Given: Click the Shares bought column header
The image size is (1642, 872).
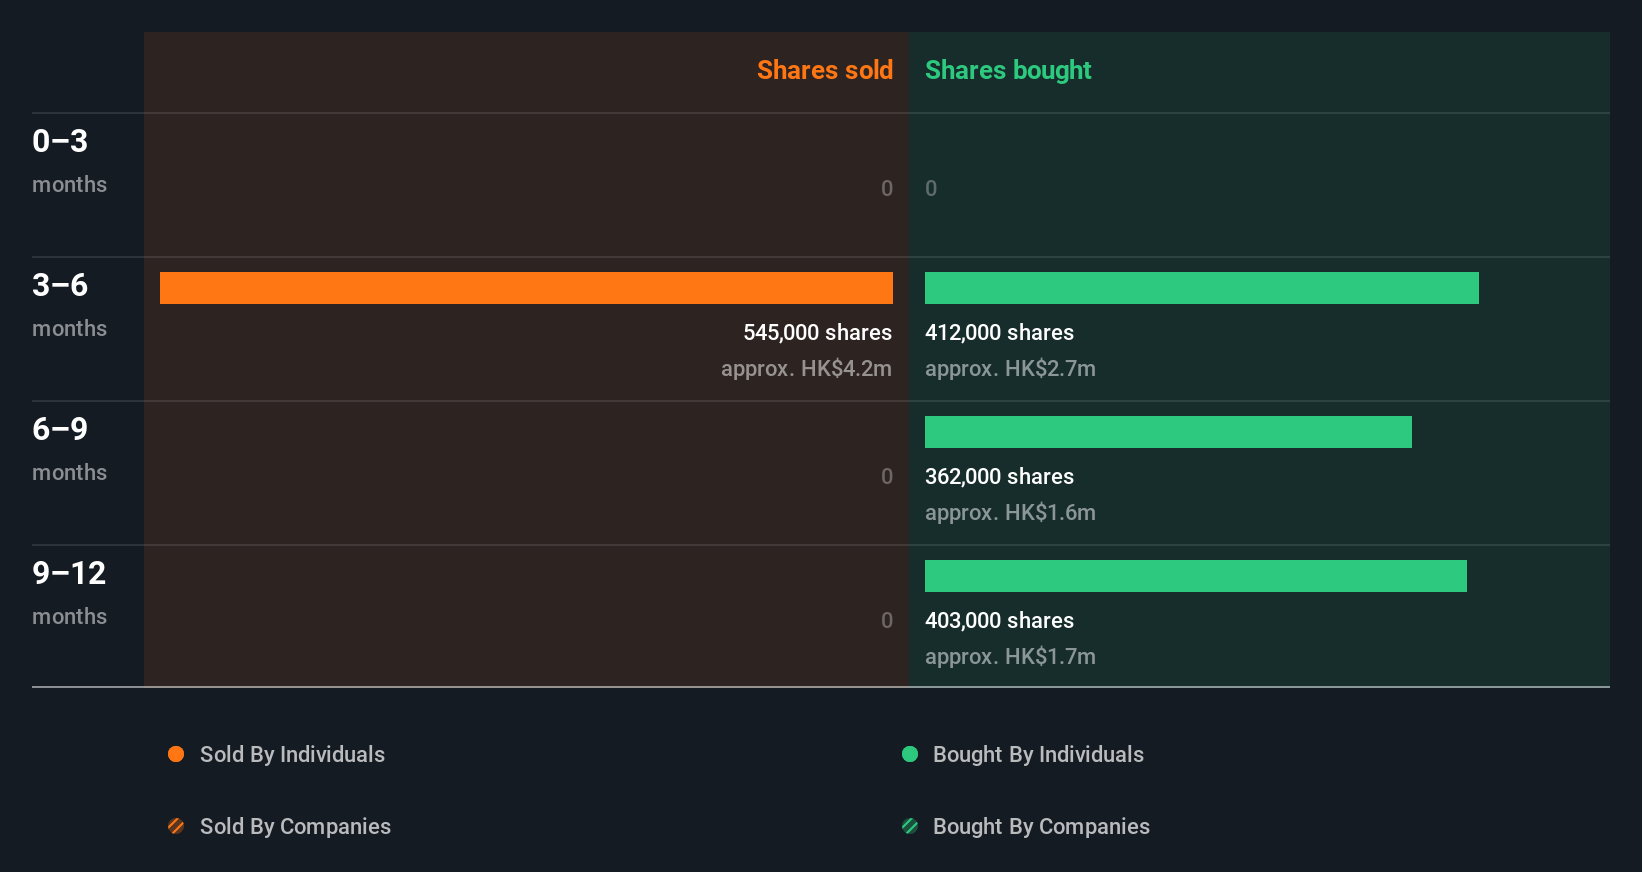Looking at the screenshot, I should (1008, 70).
